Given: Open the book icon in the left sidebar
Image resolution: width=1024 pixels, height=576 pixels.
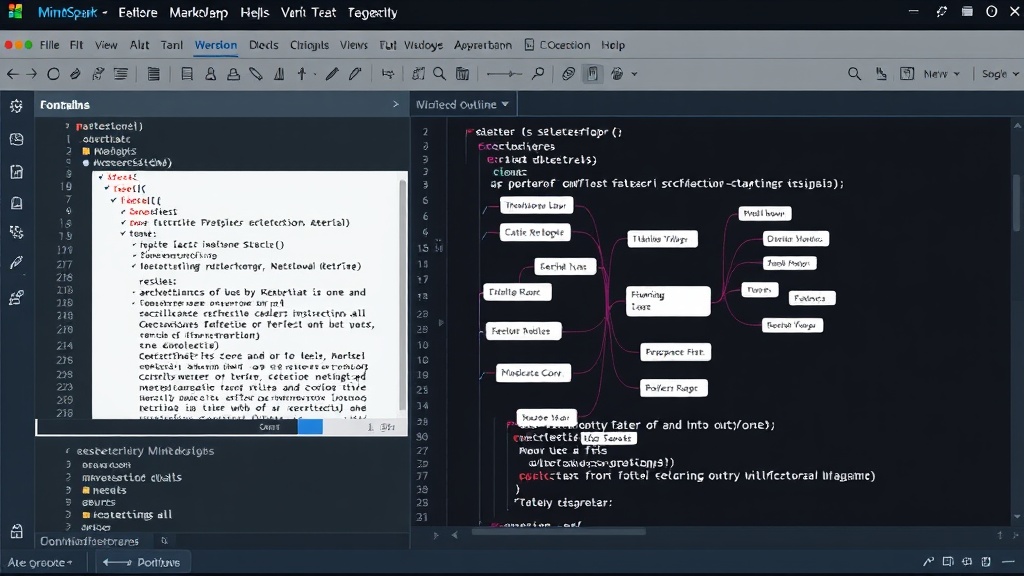Looking at the screenshot, I should click(16, 203).
